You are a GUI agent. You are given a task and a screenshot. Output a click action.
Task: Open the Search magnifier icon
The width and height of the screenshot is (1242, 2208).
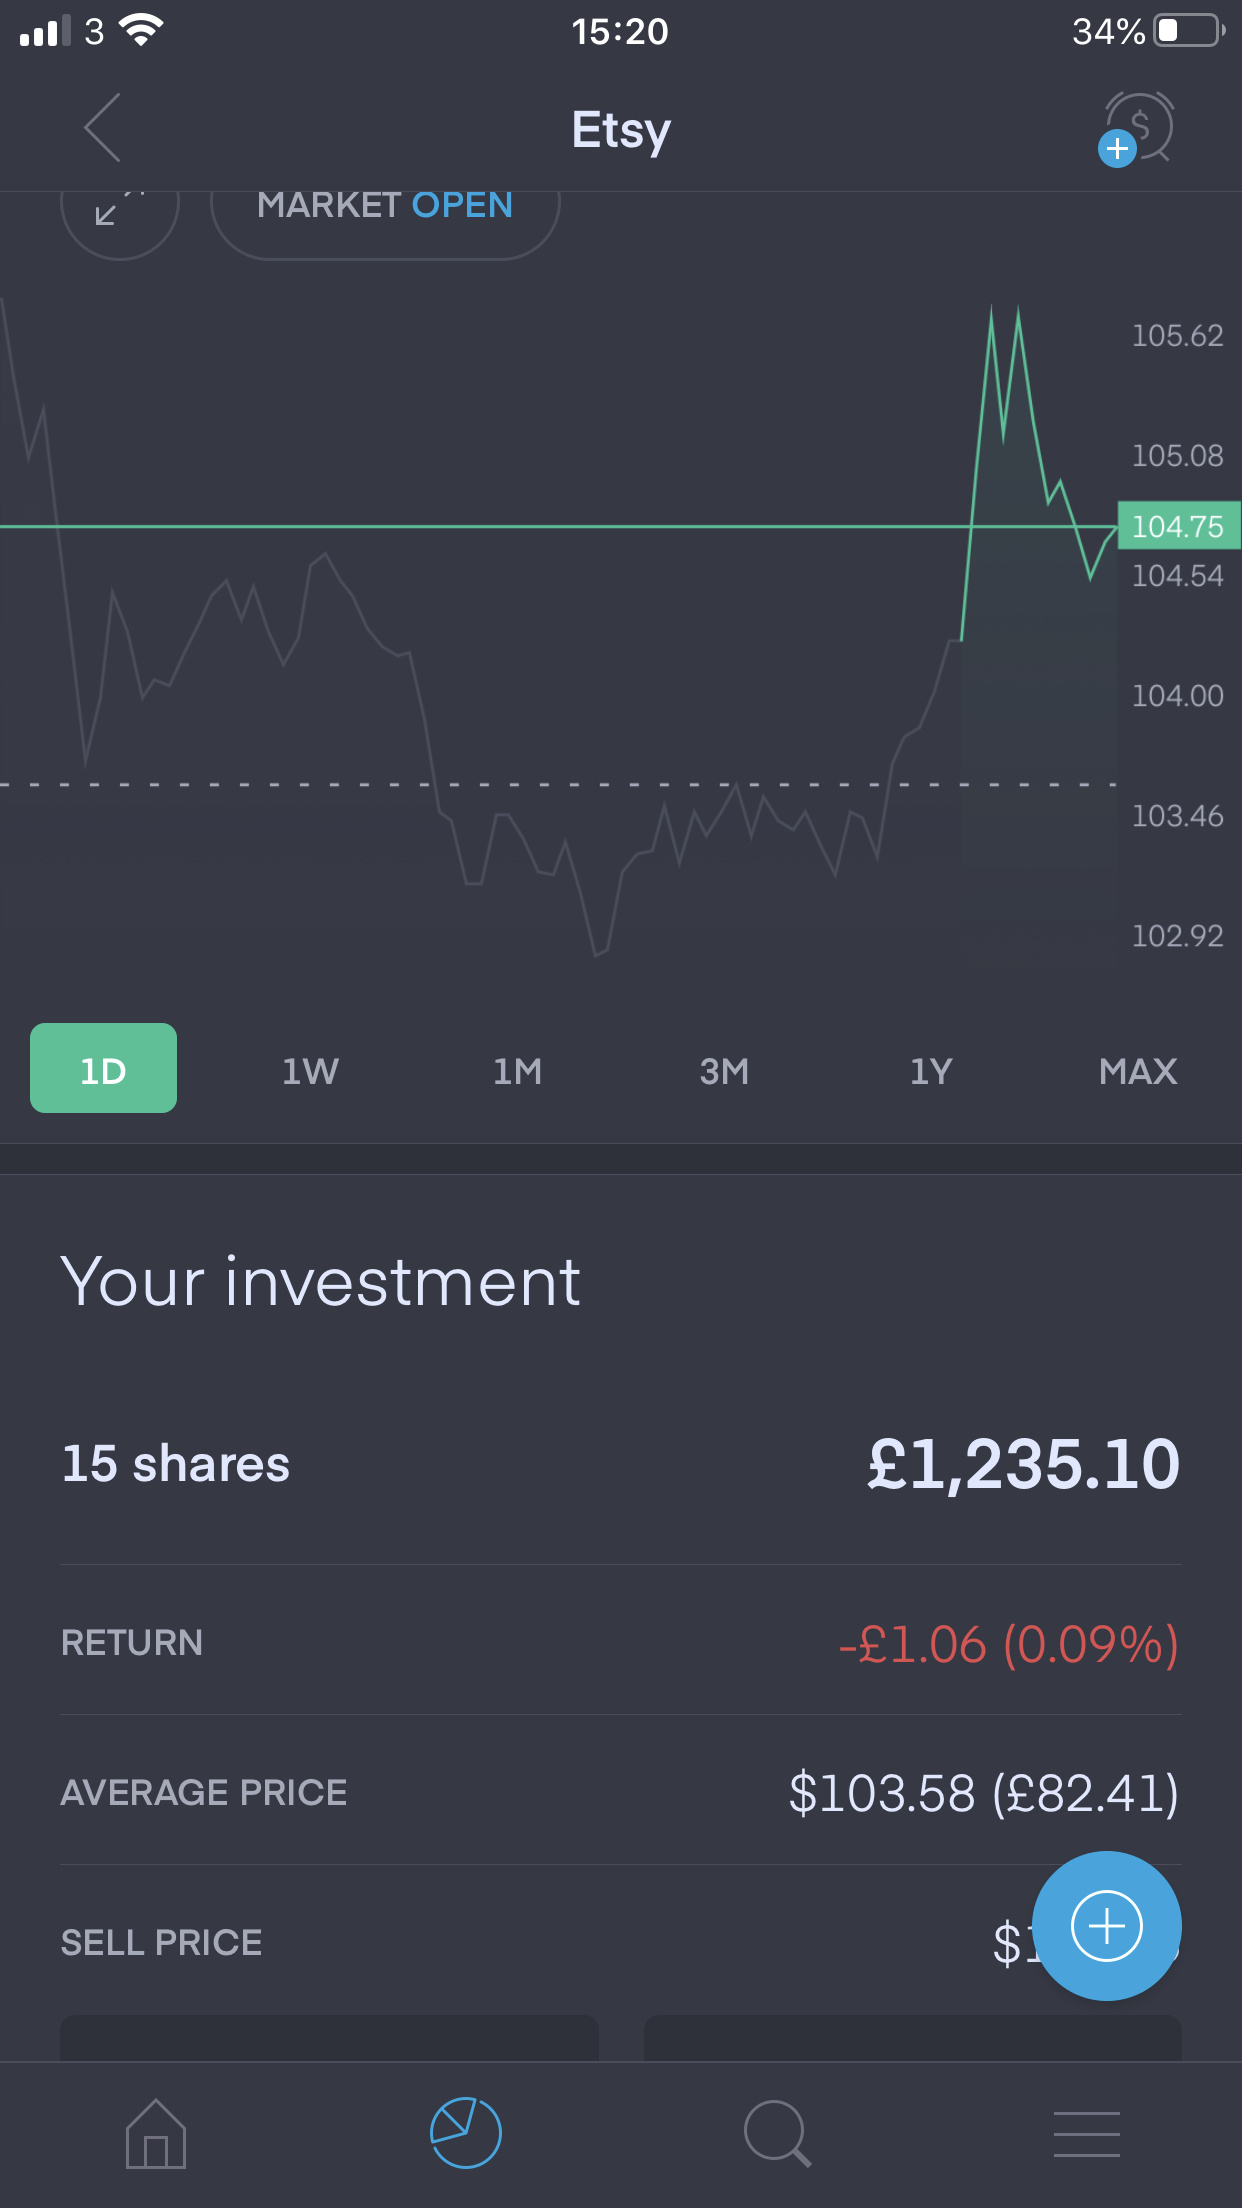[777, 2133]
